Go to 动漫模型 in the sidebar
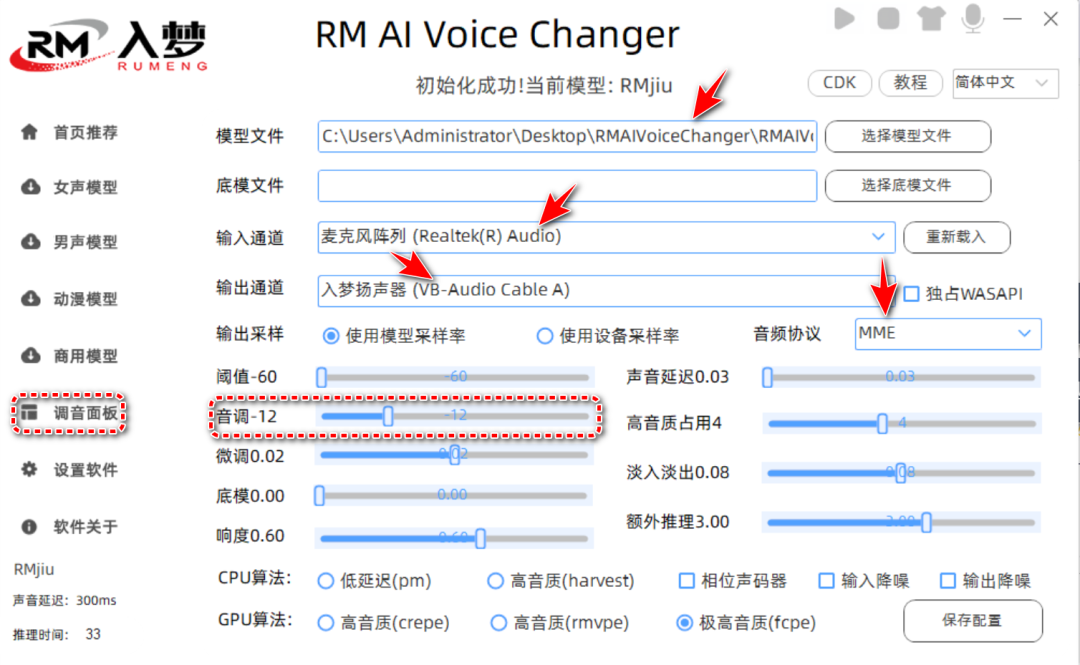Viewport: 1080px width, 665px height. tap(85, 299)
